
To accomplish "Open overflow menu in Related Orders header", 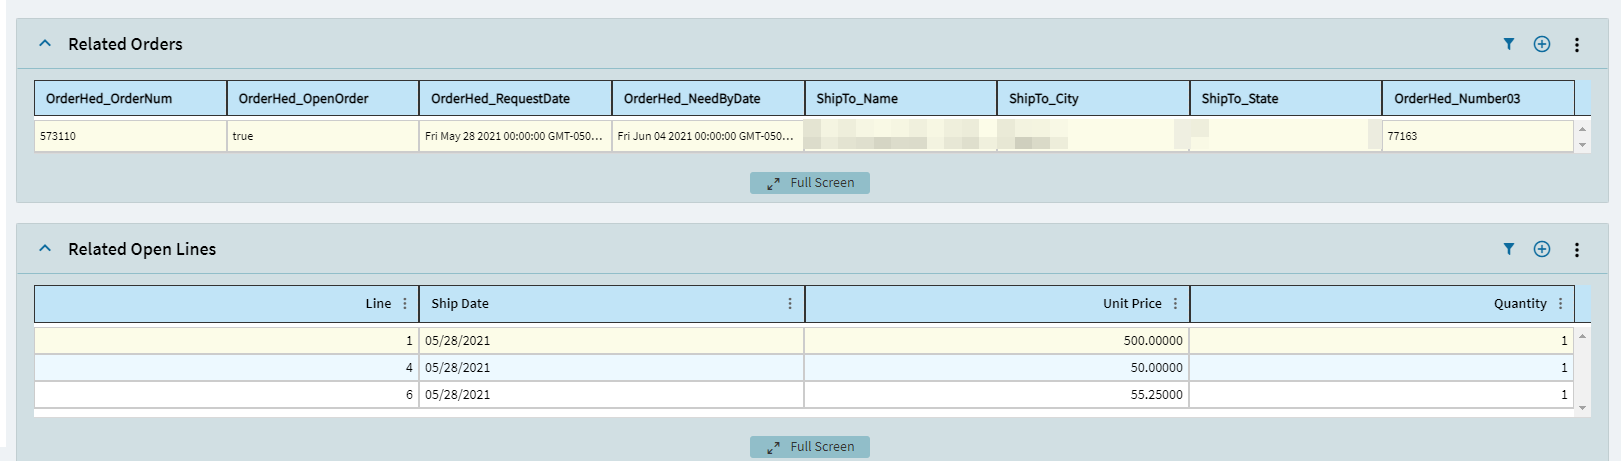I will coord(1577,45).
